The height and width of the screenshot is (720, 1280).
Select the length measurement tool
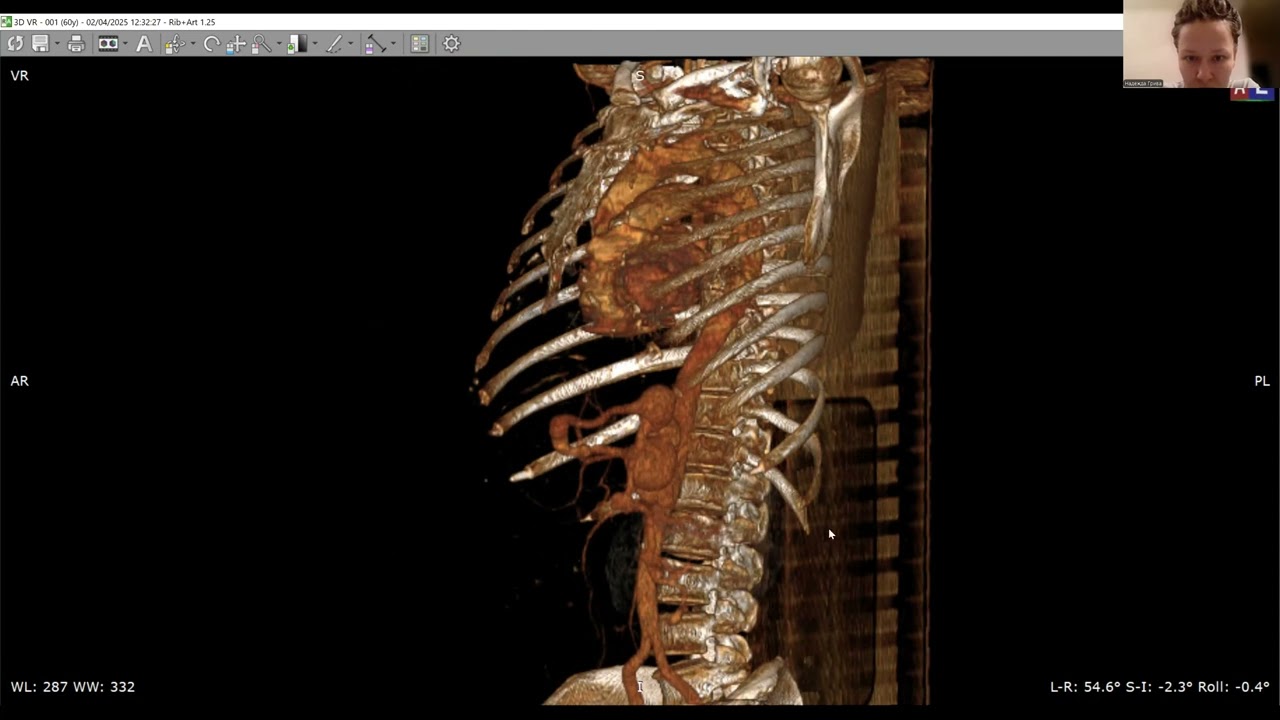coord(375,44)
